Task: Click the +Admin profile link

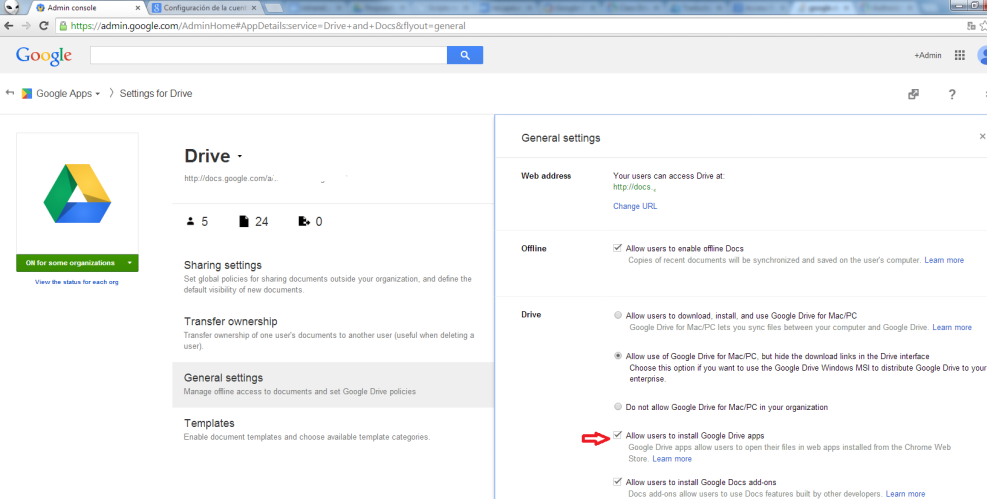Action: [x=928, y=55]
